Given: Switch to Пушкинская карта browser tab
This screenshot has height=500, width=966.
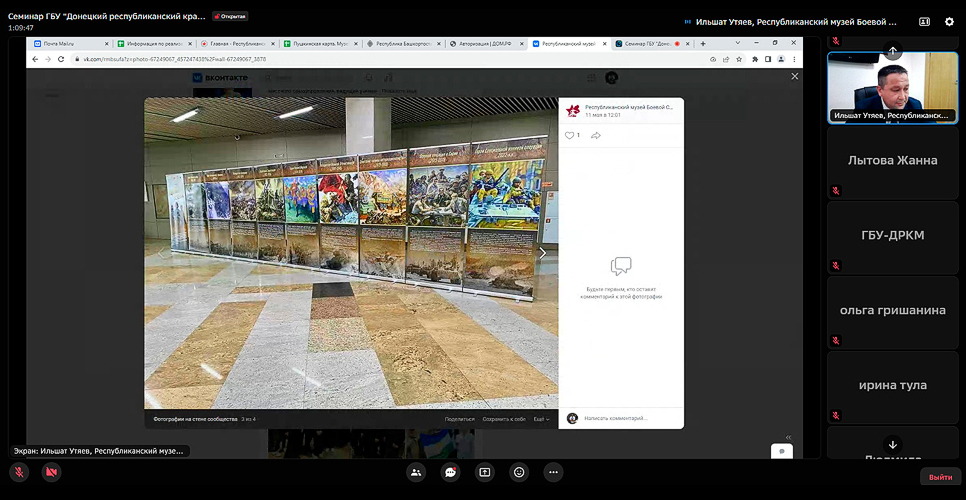Looking at the screenshot, I should coord(319,44).
